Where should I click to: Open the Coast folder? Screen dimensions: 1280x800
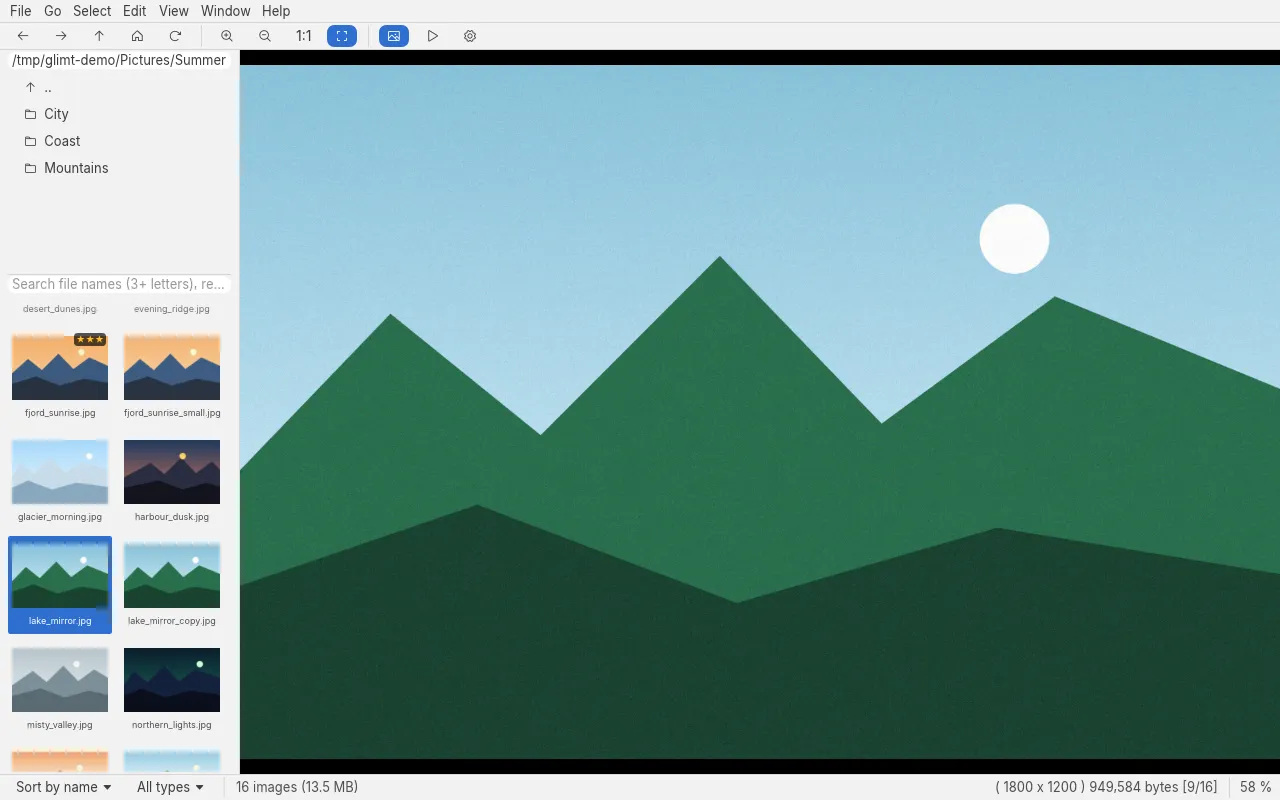(120, 141)
